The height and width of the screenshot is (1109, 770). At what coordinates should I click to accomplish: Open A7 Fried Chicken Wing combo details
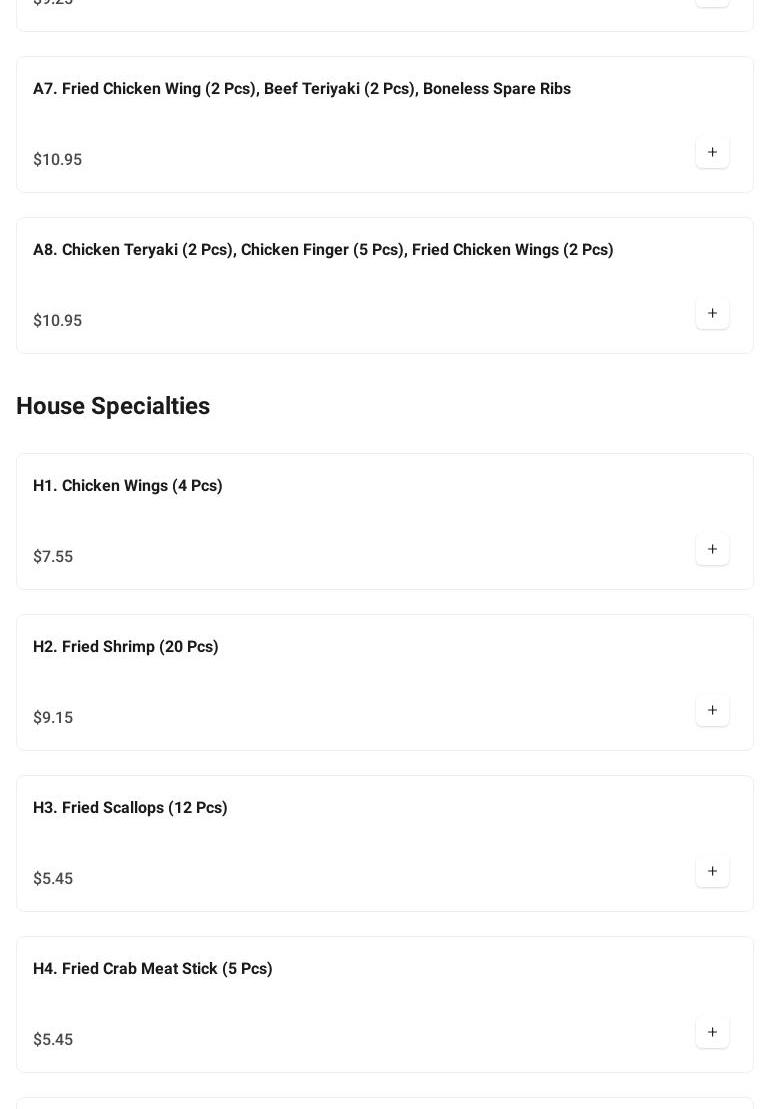[301, 89]
